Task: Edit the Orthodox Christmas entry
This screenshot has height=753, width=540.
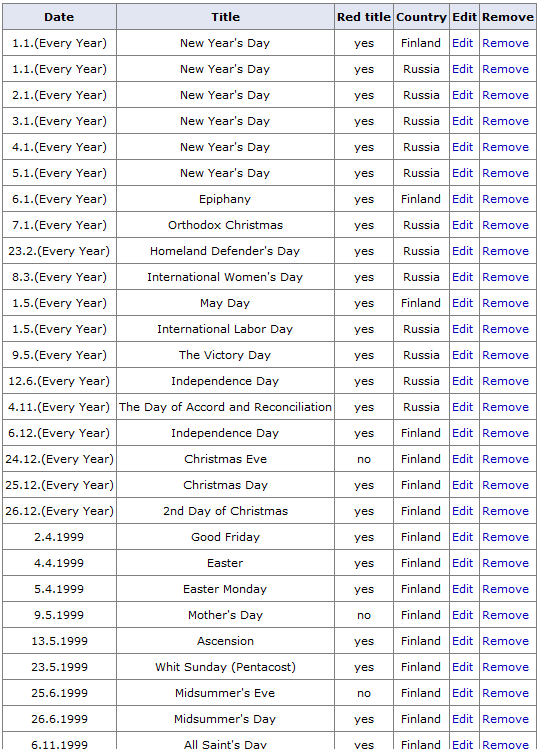Action: click(462, 225)
